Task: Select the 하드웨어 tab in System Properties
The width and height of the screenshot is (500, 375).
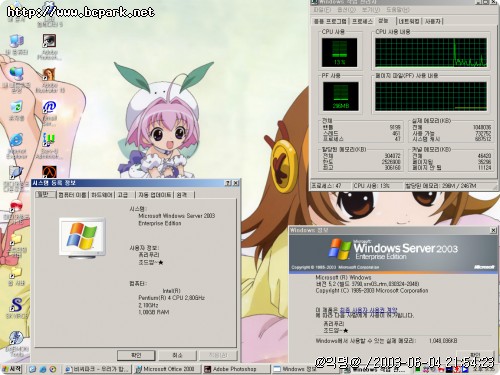Action: tap(102, 195)
